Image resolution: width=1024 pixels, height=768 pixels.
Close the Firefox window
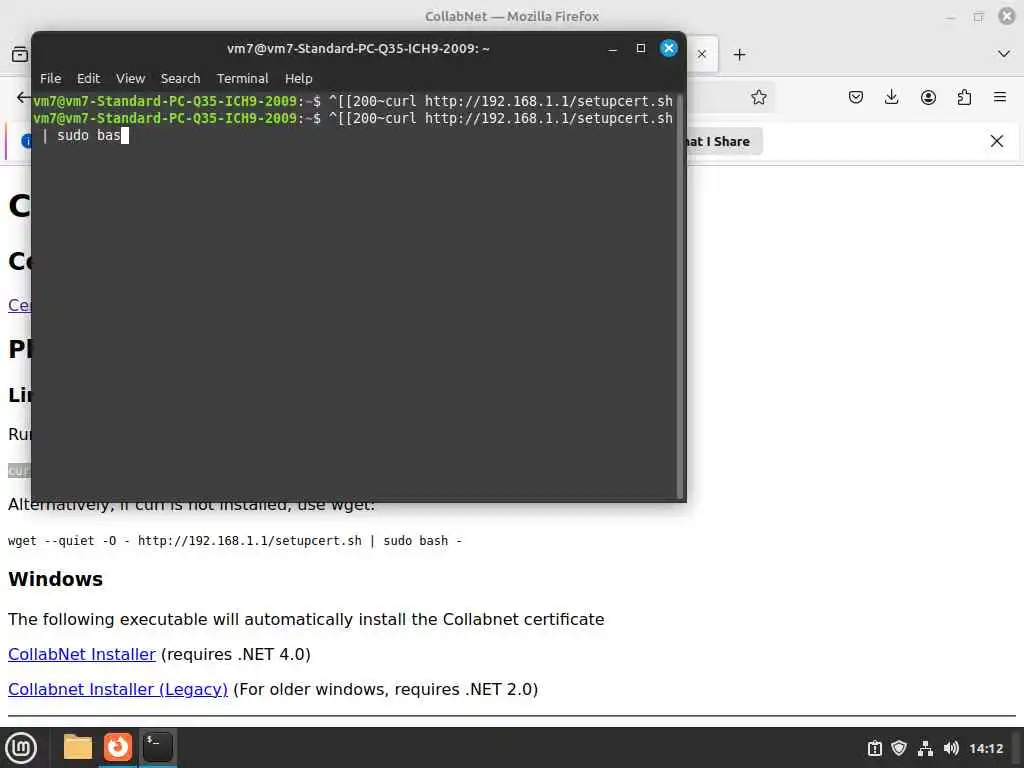click(x=1007, y=16)
